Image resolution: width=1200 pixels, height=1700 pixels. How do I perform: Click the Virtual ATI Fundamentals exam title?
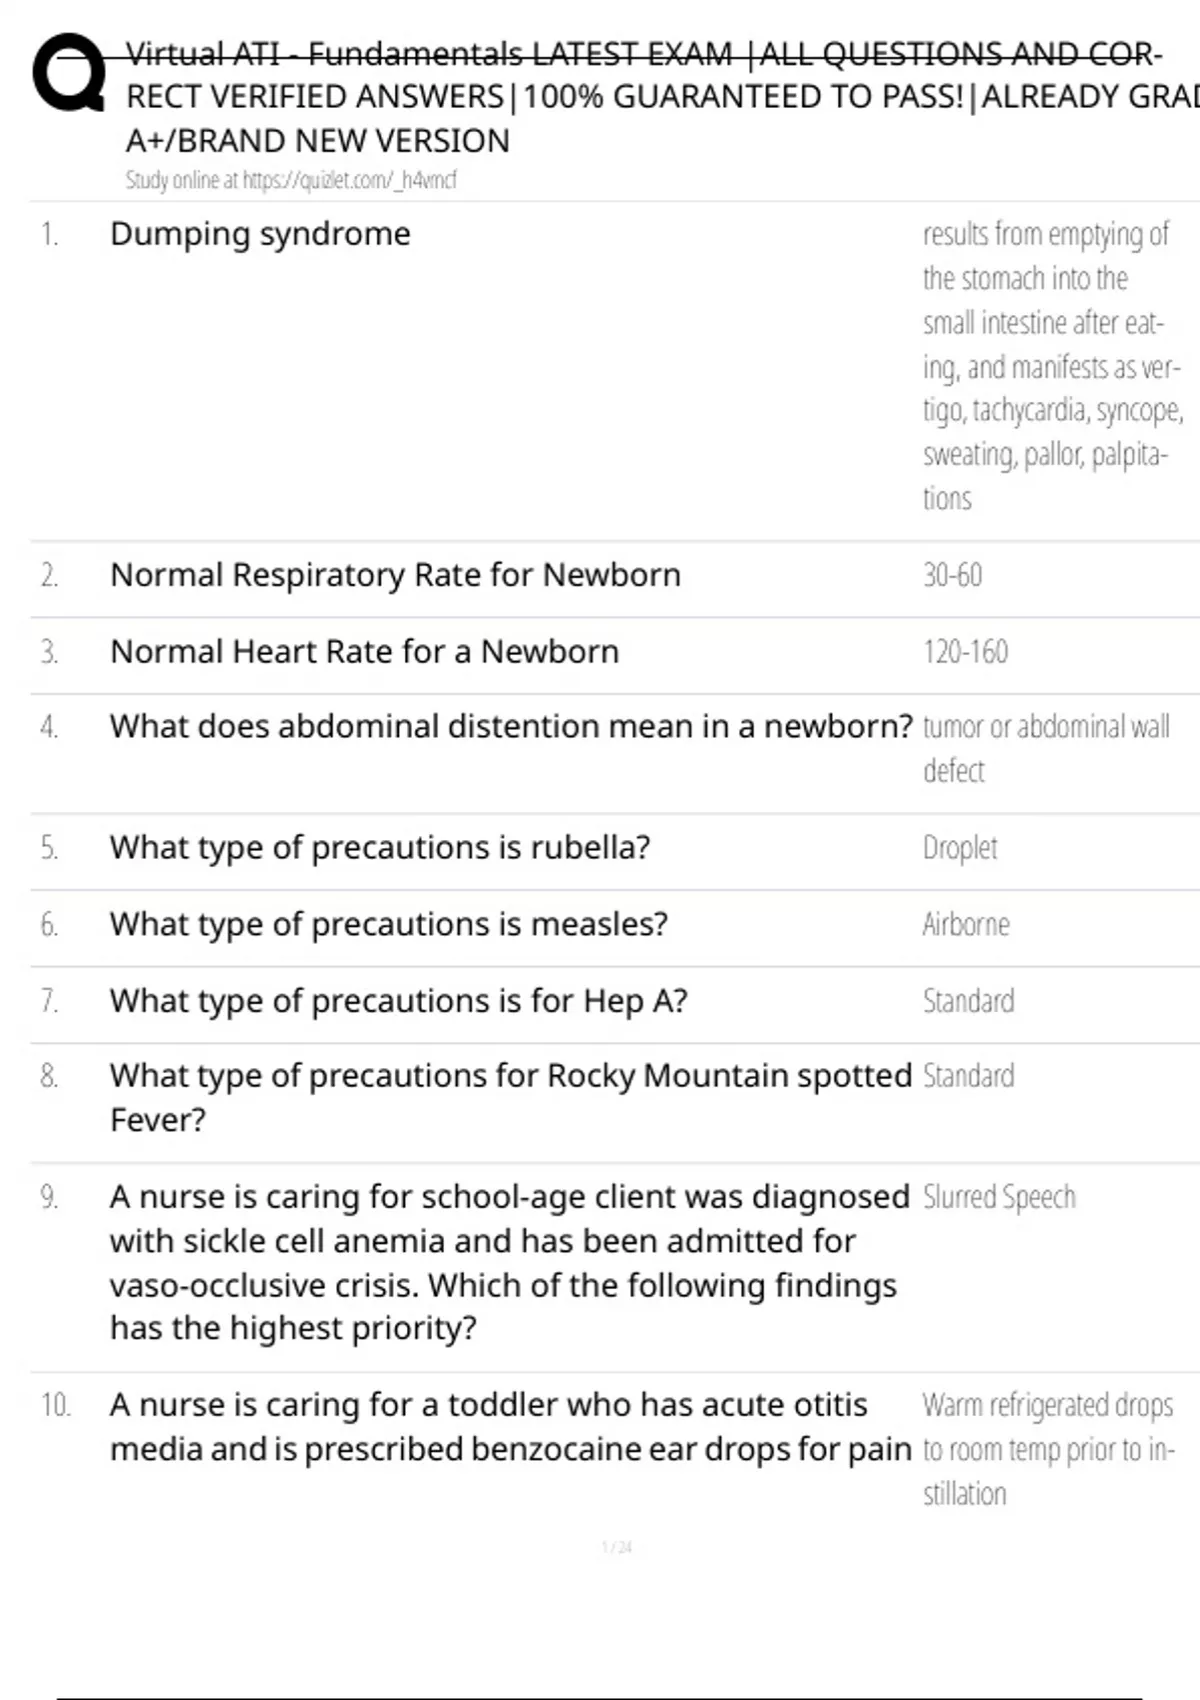click(x=640, y=97)
